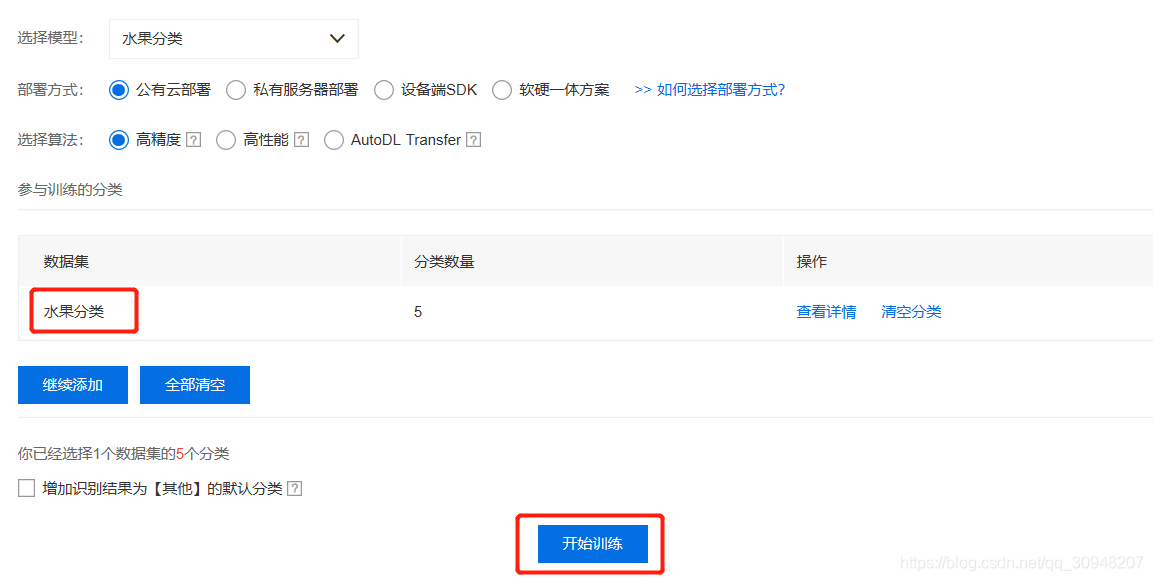The width and height of the screenshot is (1153, 581).
Task: Click the help icon next to 高精度
Action: 194,139
